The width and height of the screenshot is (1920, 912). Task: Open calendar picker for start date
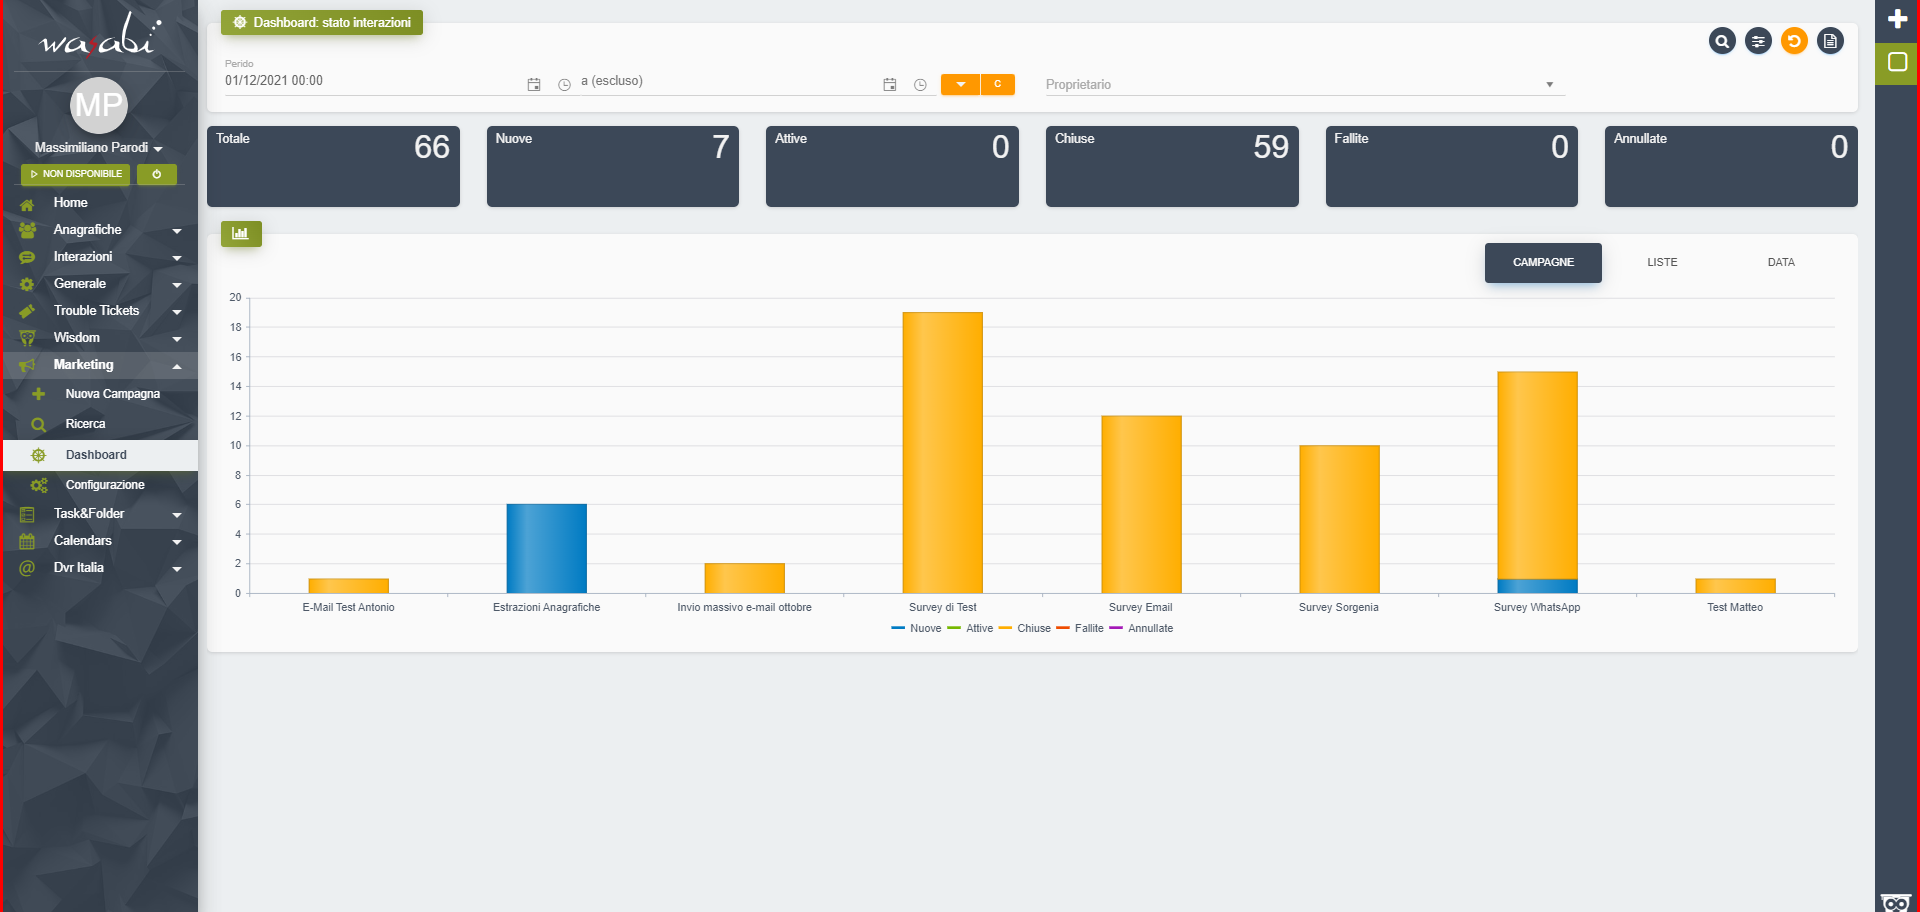(x=534, y=85)
